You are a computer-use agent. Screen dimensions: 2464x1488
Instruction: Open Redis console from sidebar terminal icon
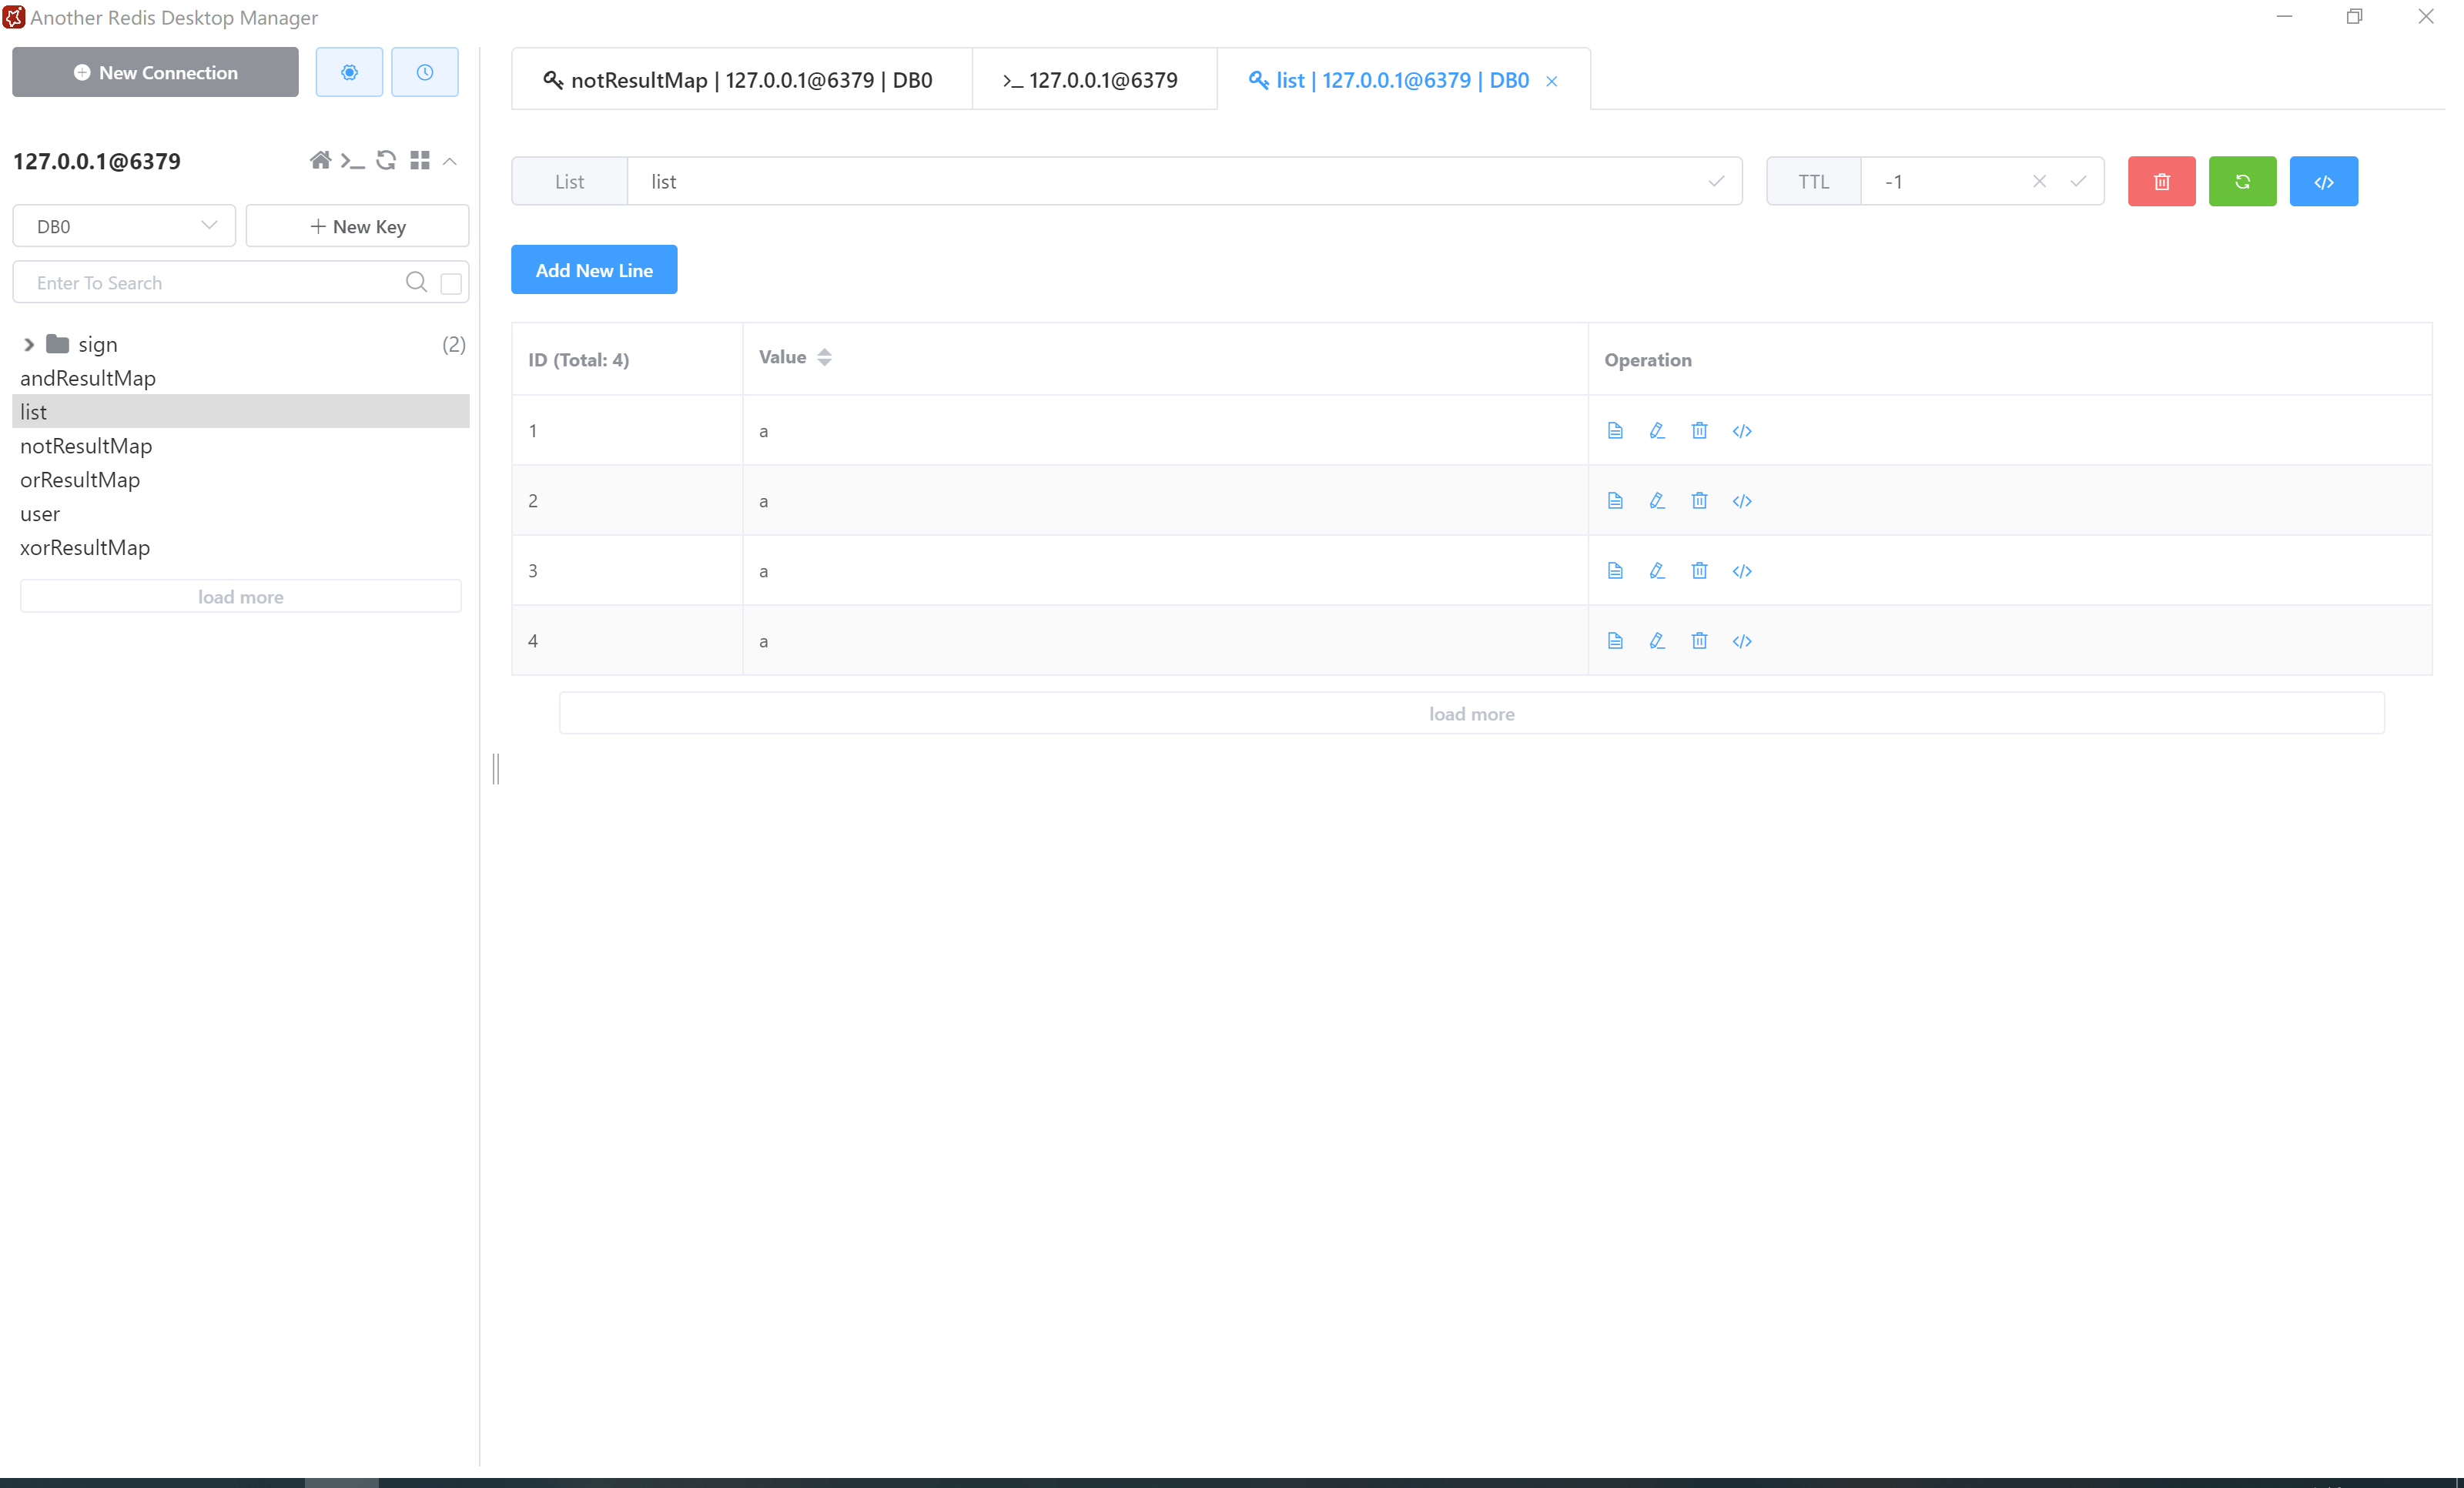click(x=352, y=160)
